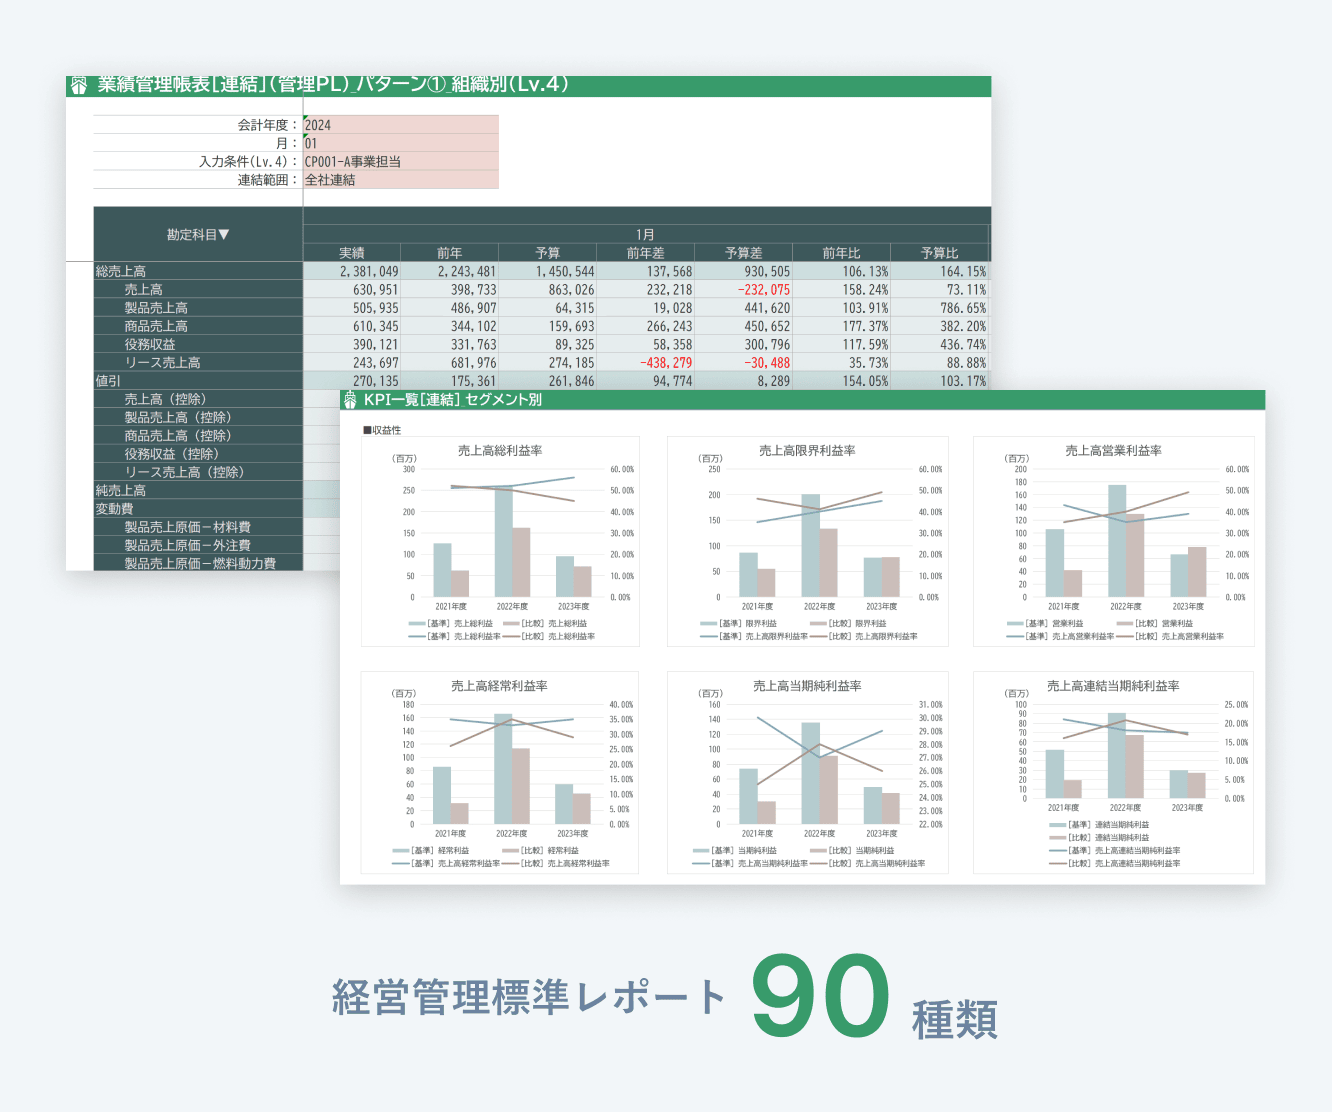Click the red cell -232,075
Image resolution: width=1332 pixels, height=1112 pixels.
pyautogui.click(x=744, y=290)
